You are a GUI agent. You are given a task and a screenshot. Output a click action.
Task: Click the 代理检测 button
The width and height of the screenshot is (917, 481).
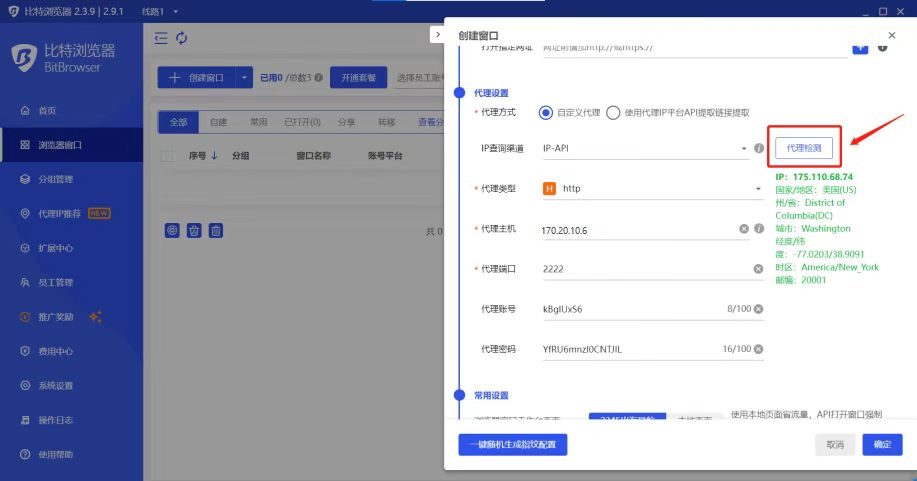click(804, 148)
